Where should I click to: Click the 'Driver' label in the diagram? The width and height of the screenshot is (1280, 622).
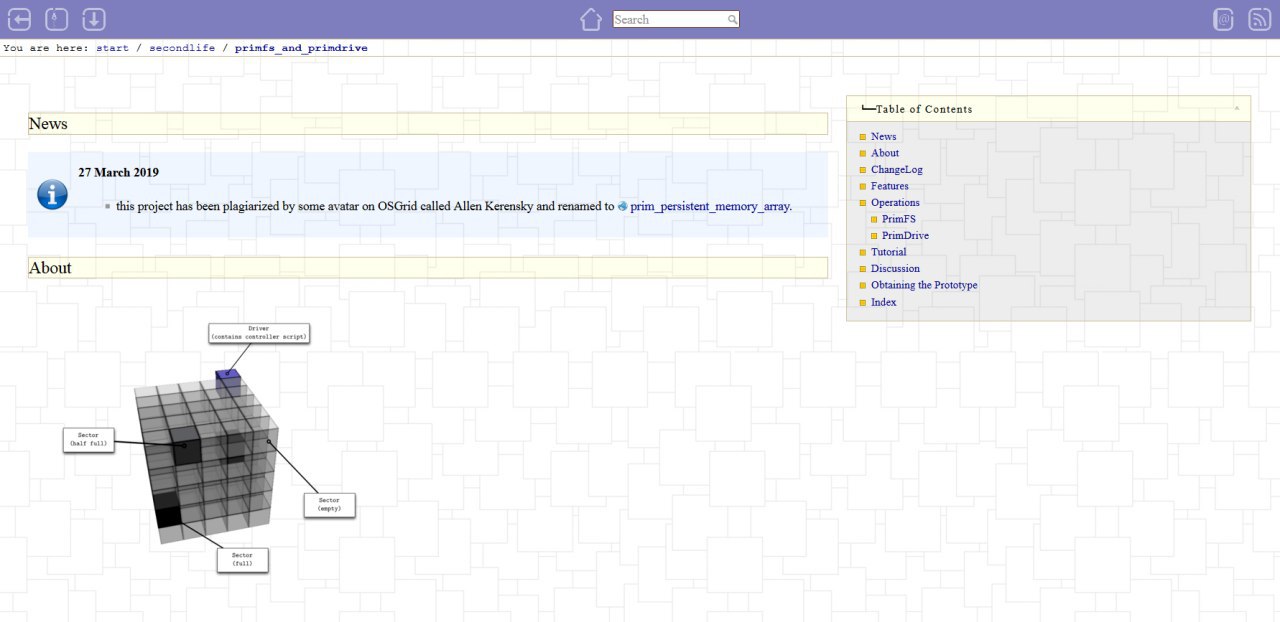pos(259,333)
